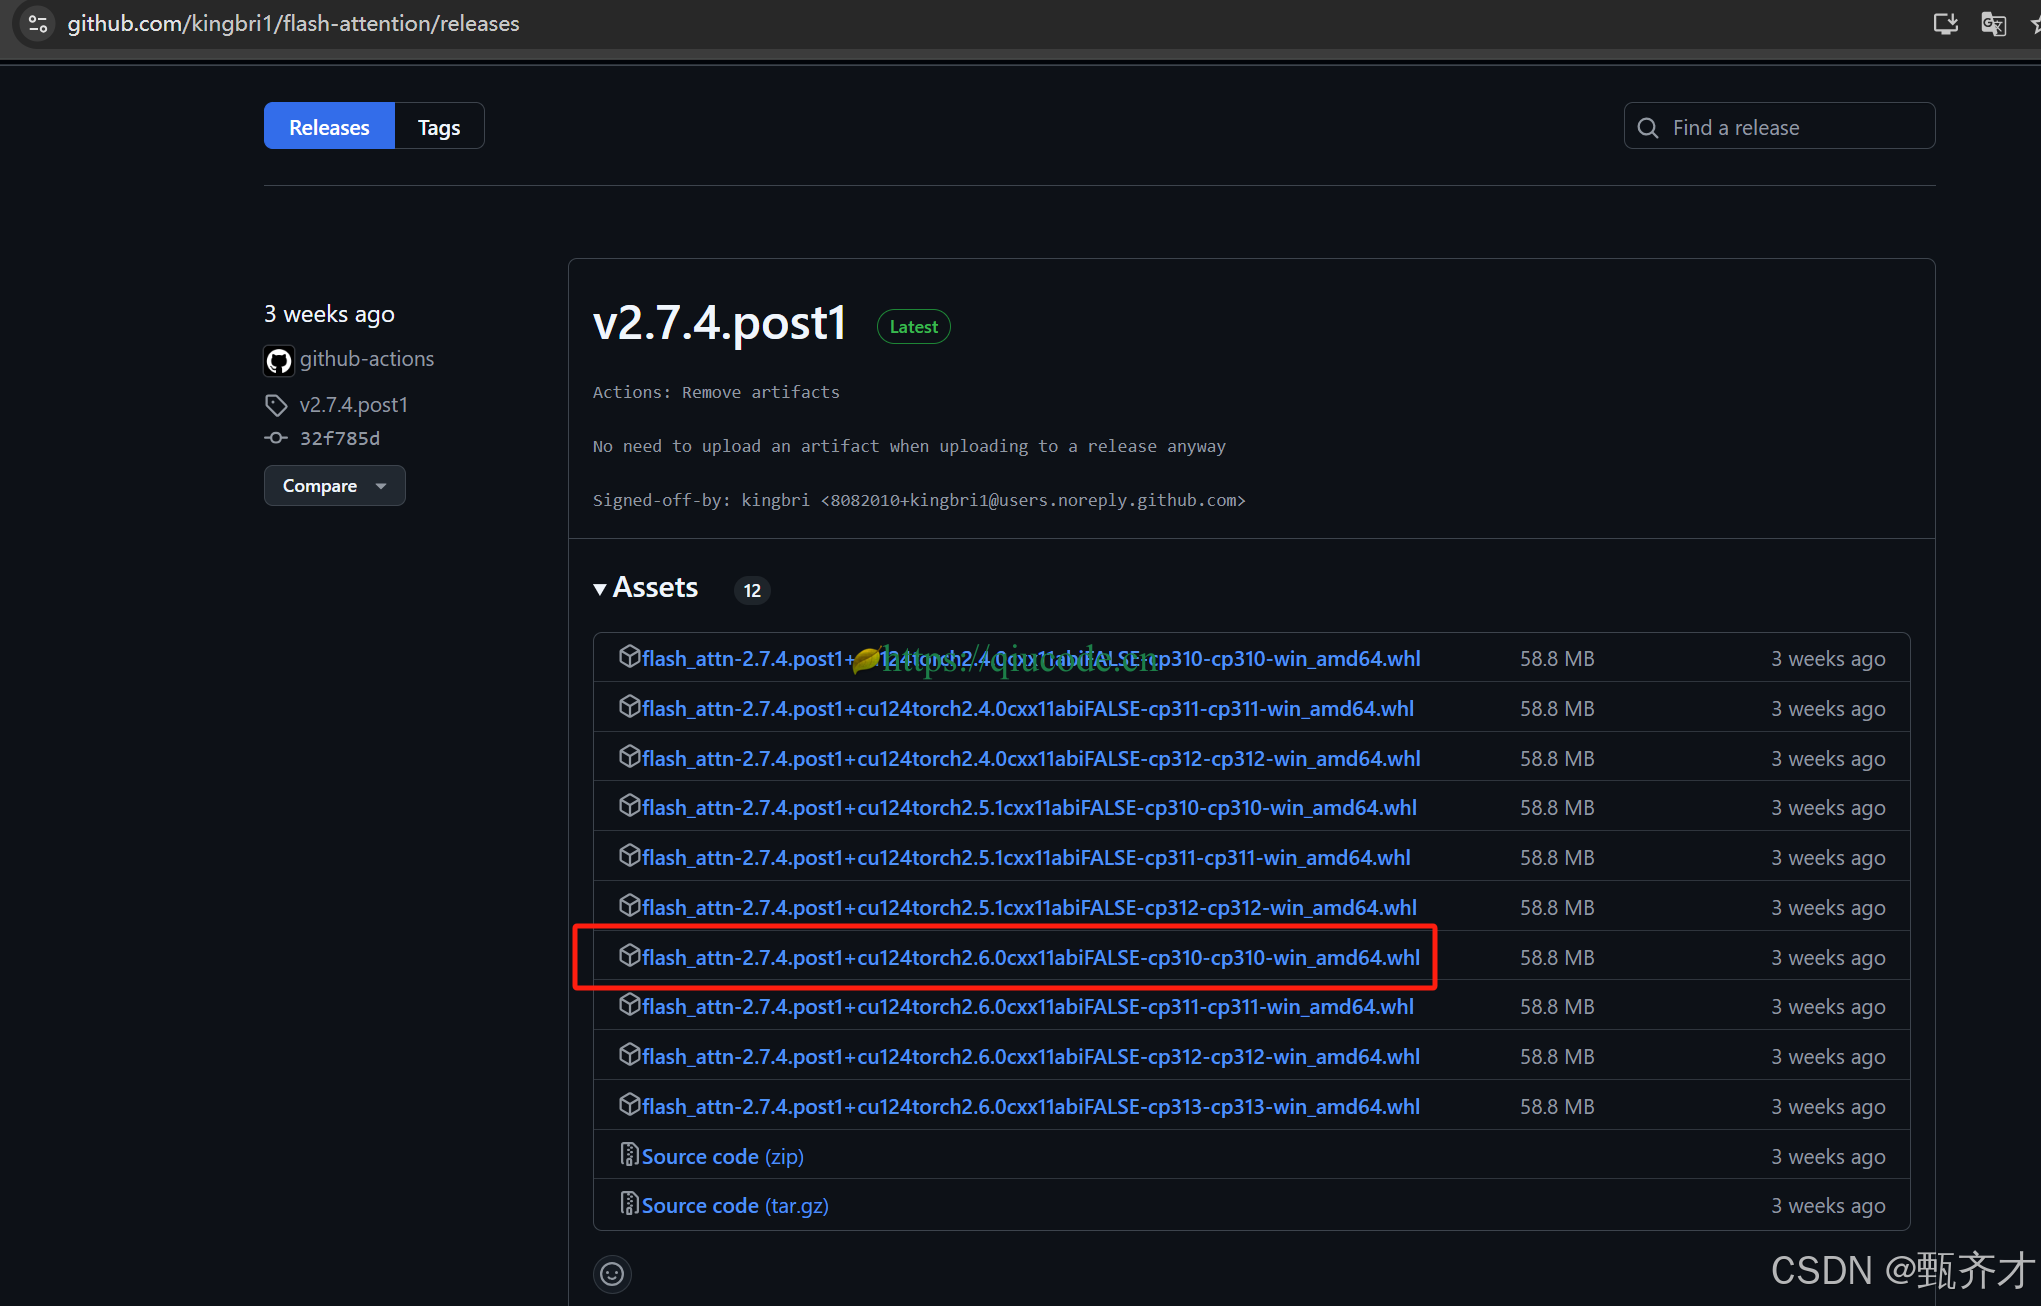Click the site info icon in address bar
The height and width of the screenshot is (1306, 2041).
[x=38, y=23]
